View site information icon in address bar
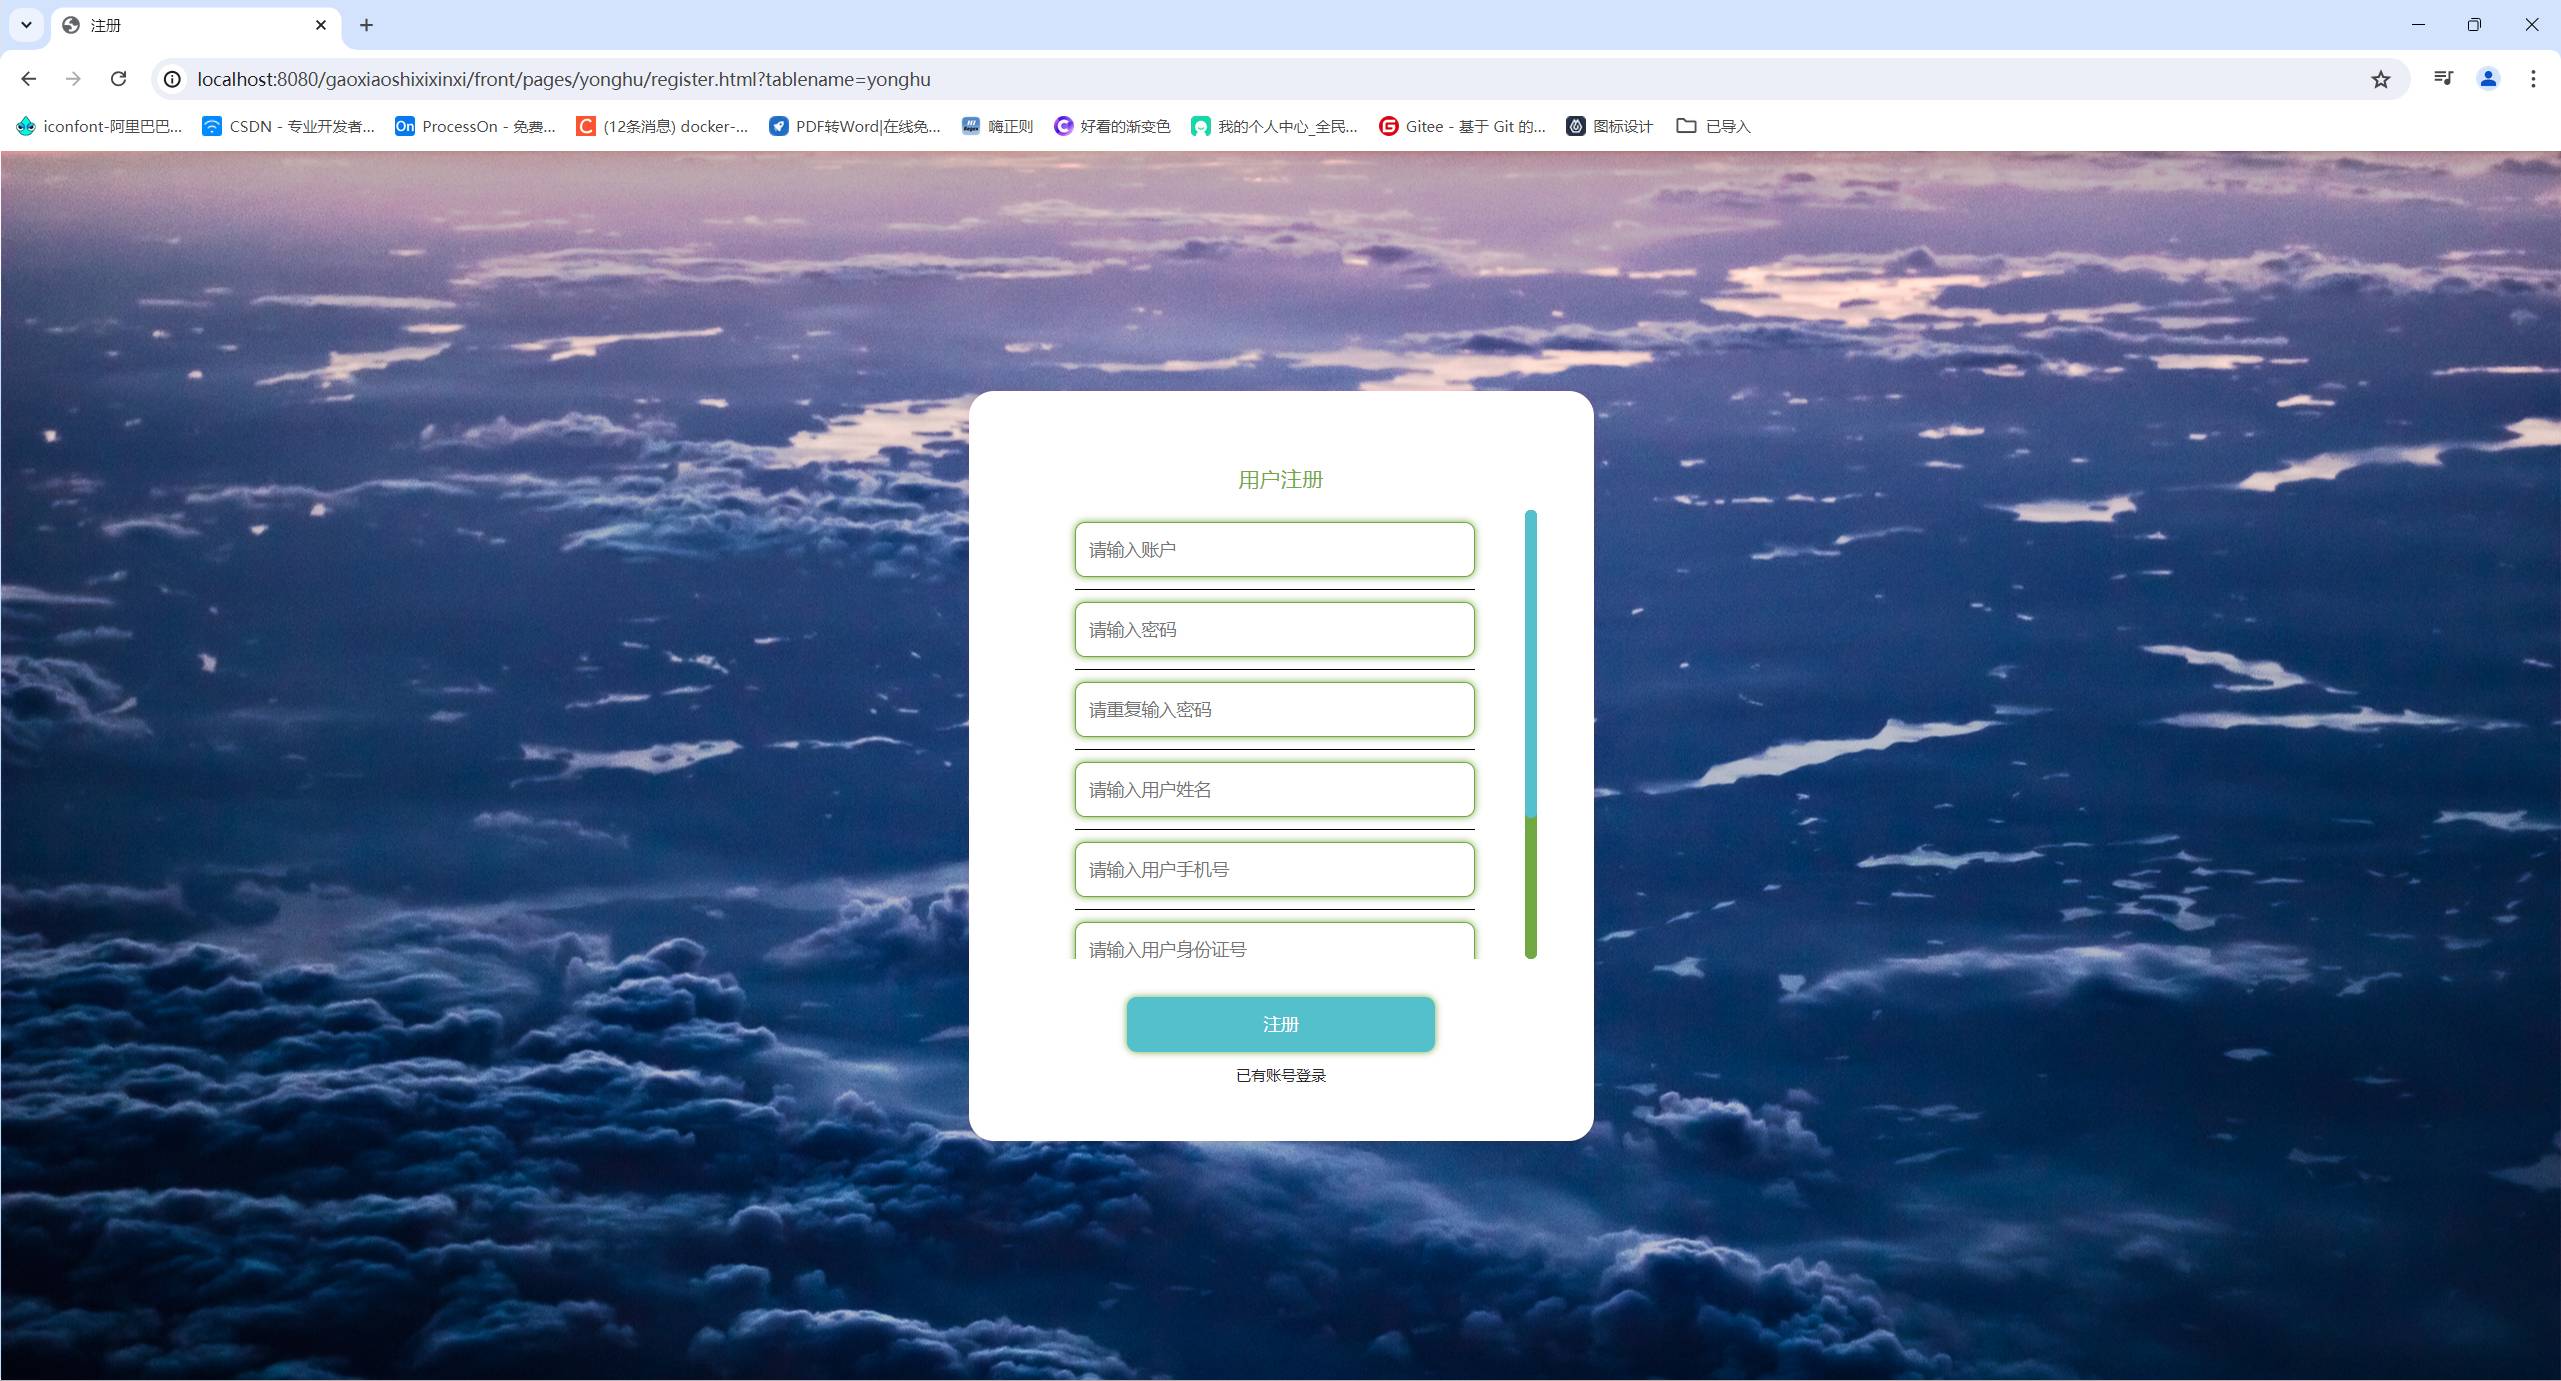2561x1381 pixels. click(172, 79)
